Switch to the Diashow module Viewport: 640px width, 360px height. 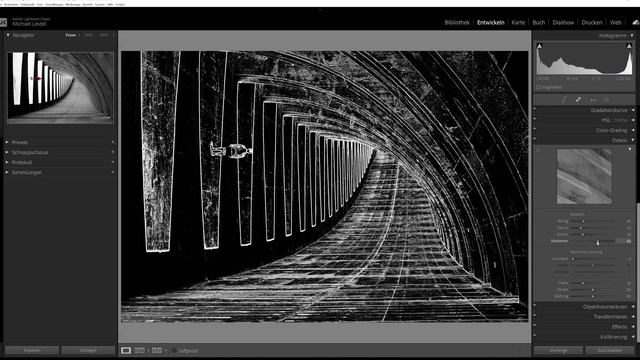(x=563, y=22)
